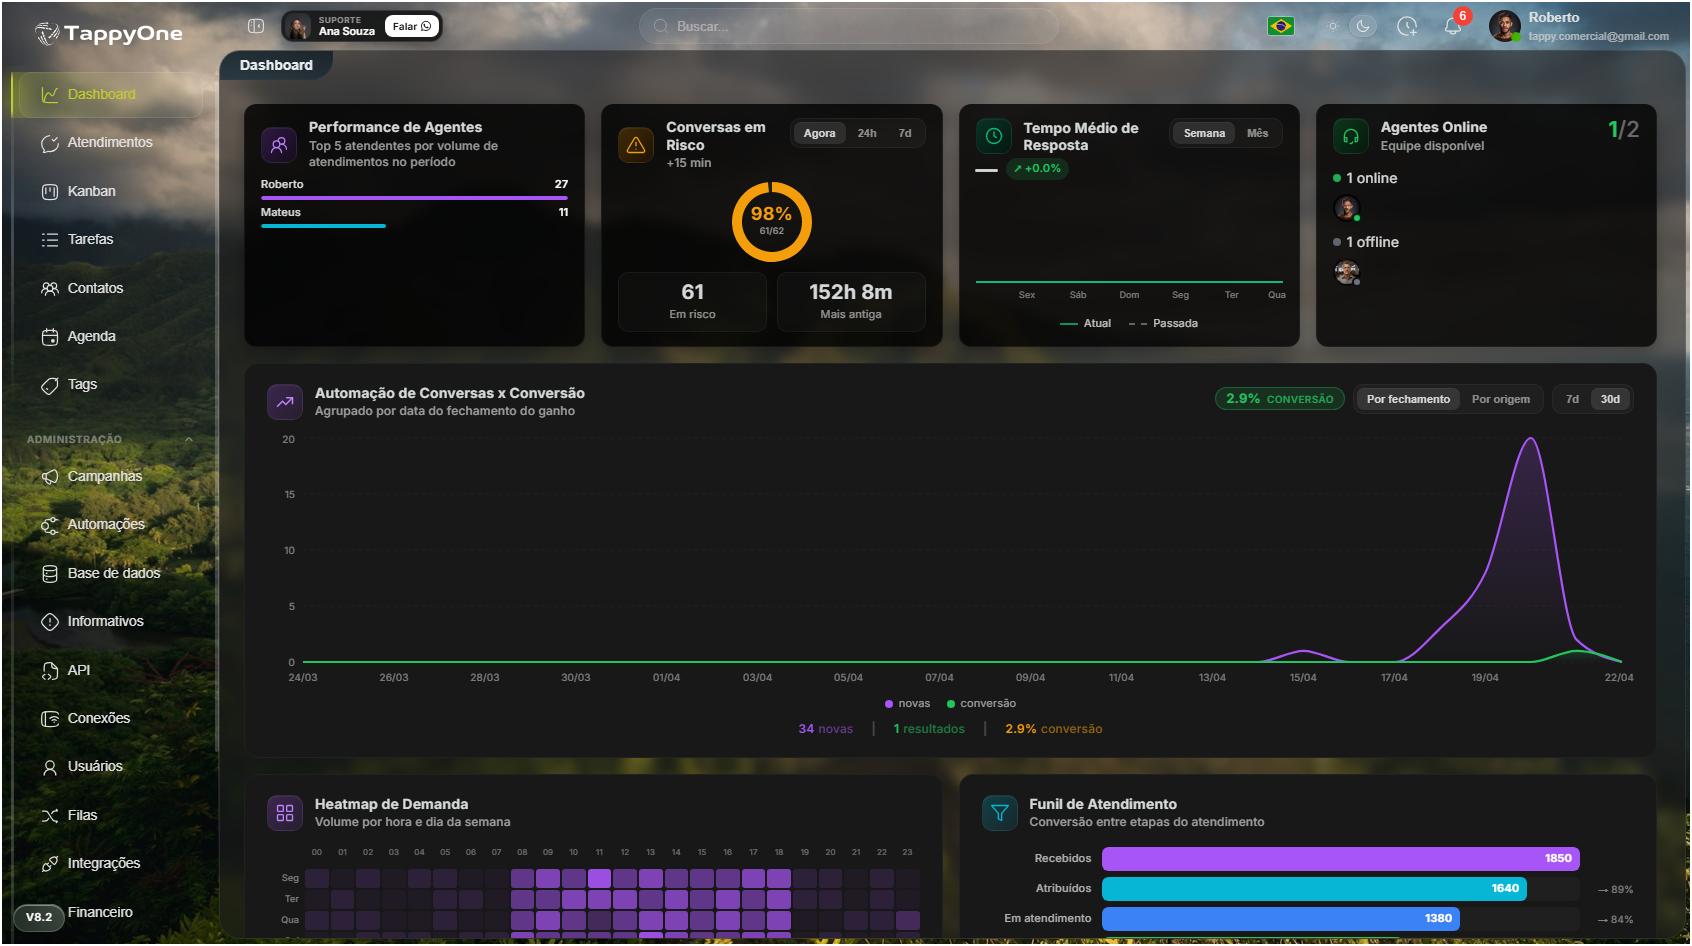Screen dimensions: 1692x946
Task: Click the Falar WhatsApp button
Action: click(412, 26)
